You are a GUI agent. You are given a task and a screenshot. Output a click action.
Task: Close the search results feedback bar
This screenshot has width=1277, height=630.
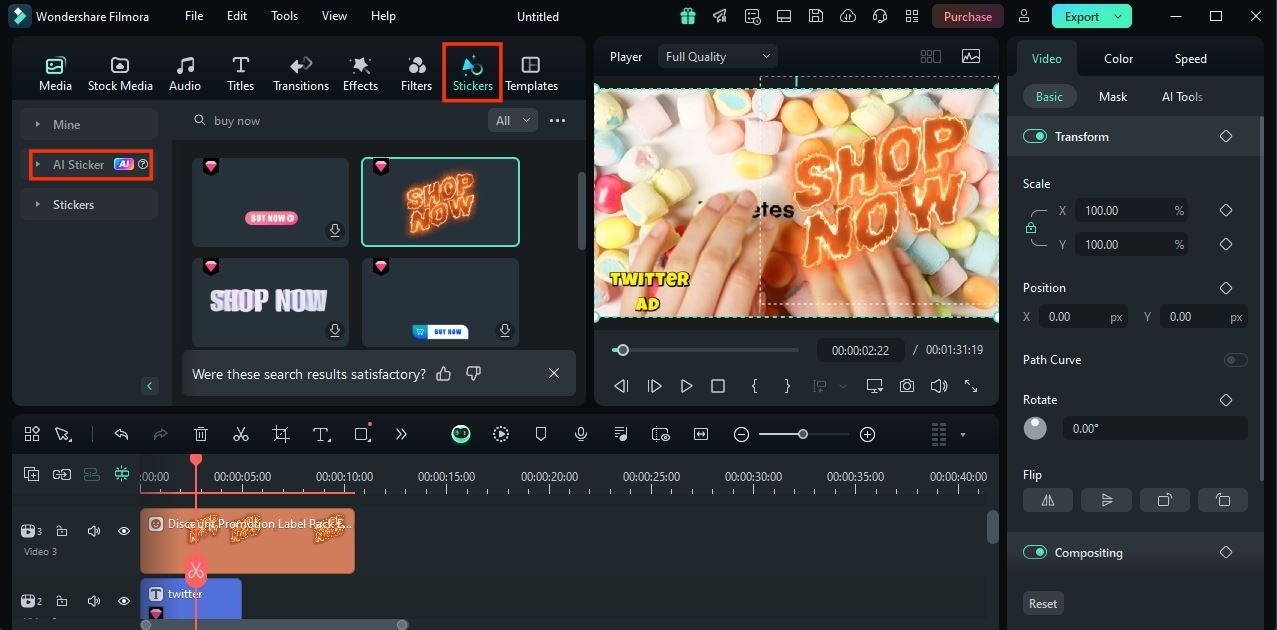click(x=554, y=373)
